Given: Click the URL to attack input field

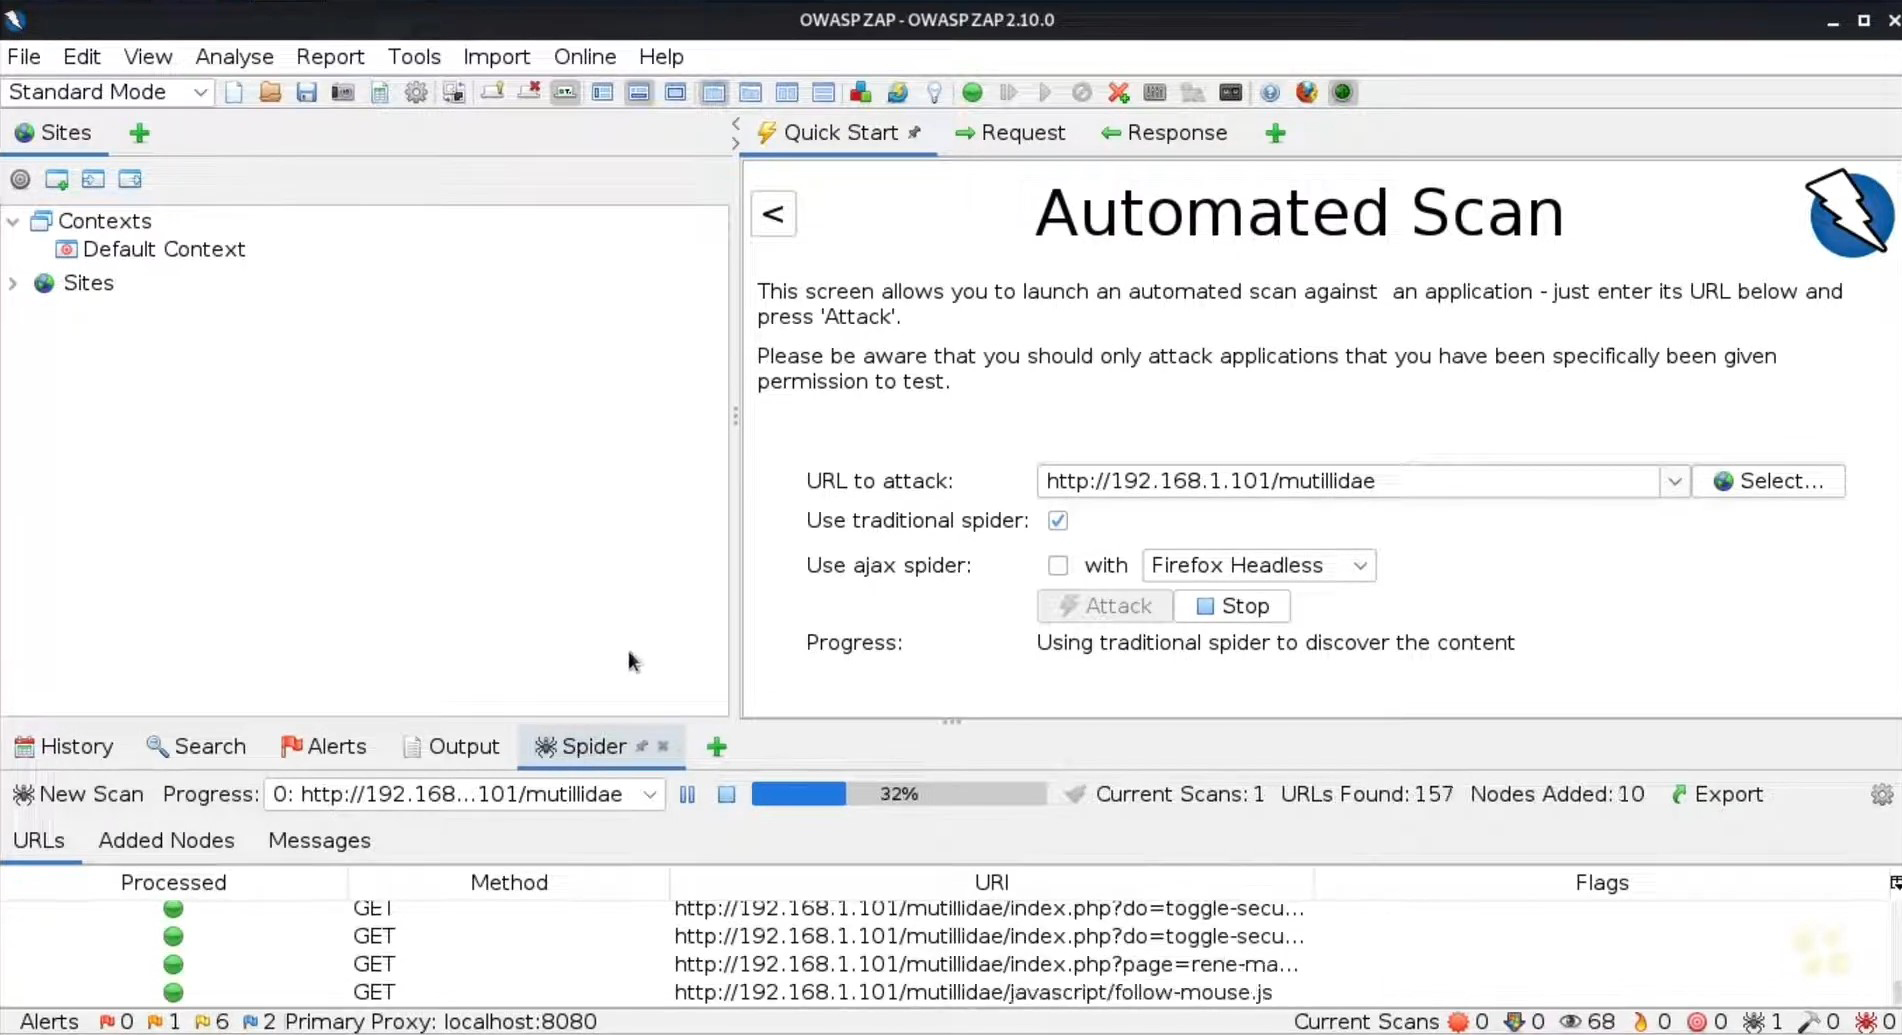Looking at the screenshot, I should pyautogui.click(x=1348, y=482).
